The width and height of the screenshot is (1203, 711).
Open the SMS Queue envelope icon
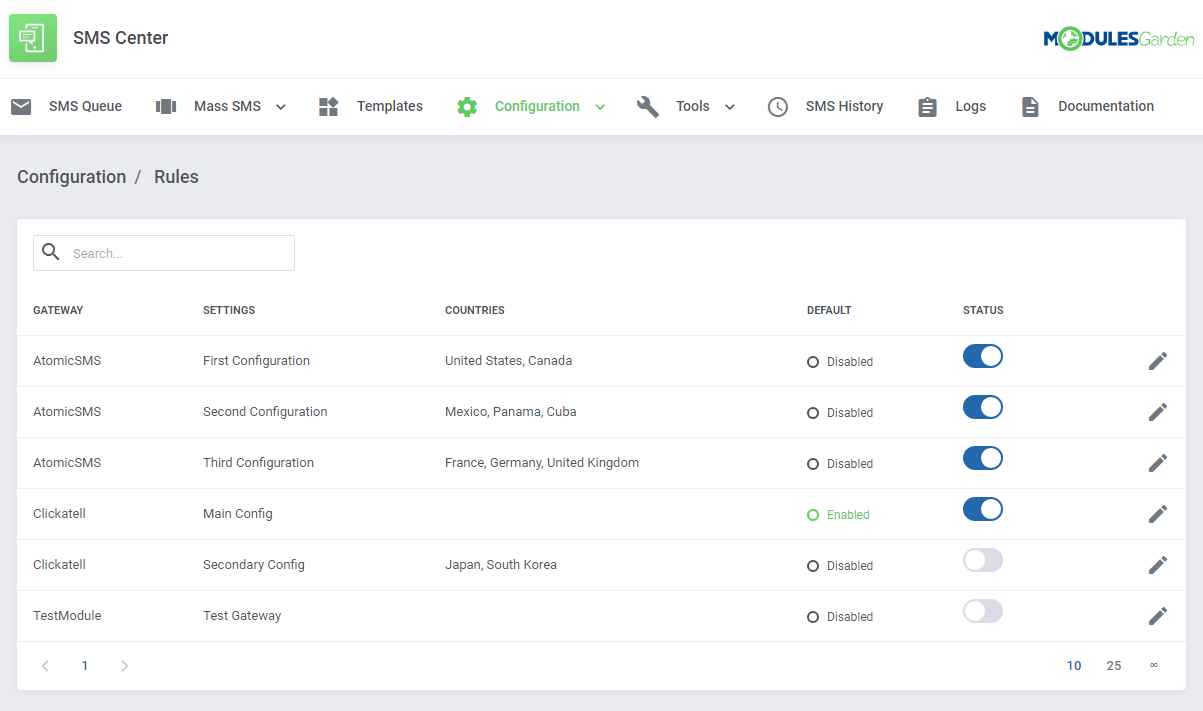(21, 105)
